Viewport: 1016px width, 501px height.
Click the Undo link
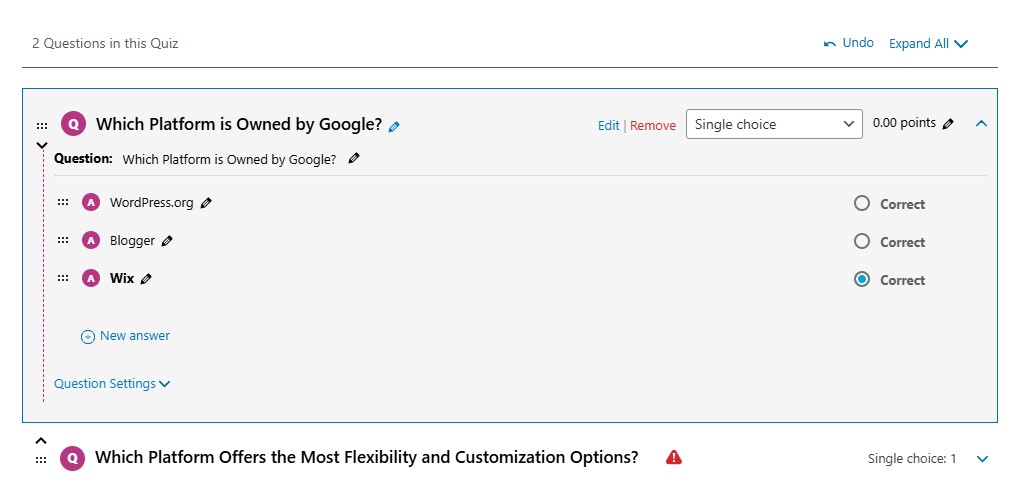pyautogui.click(x=849, y=43)
